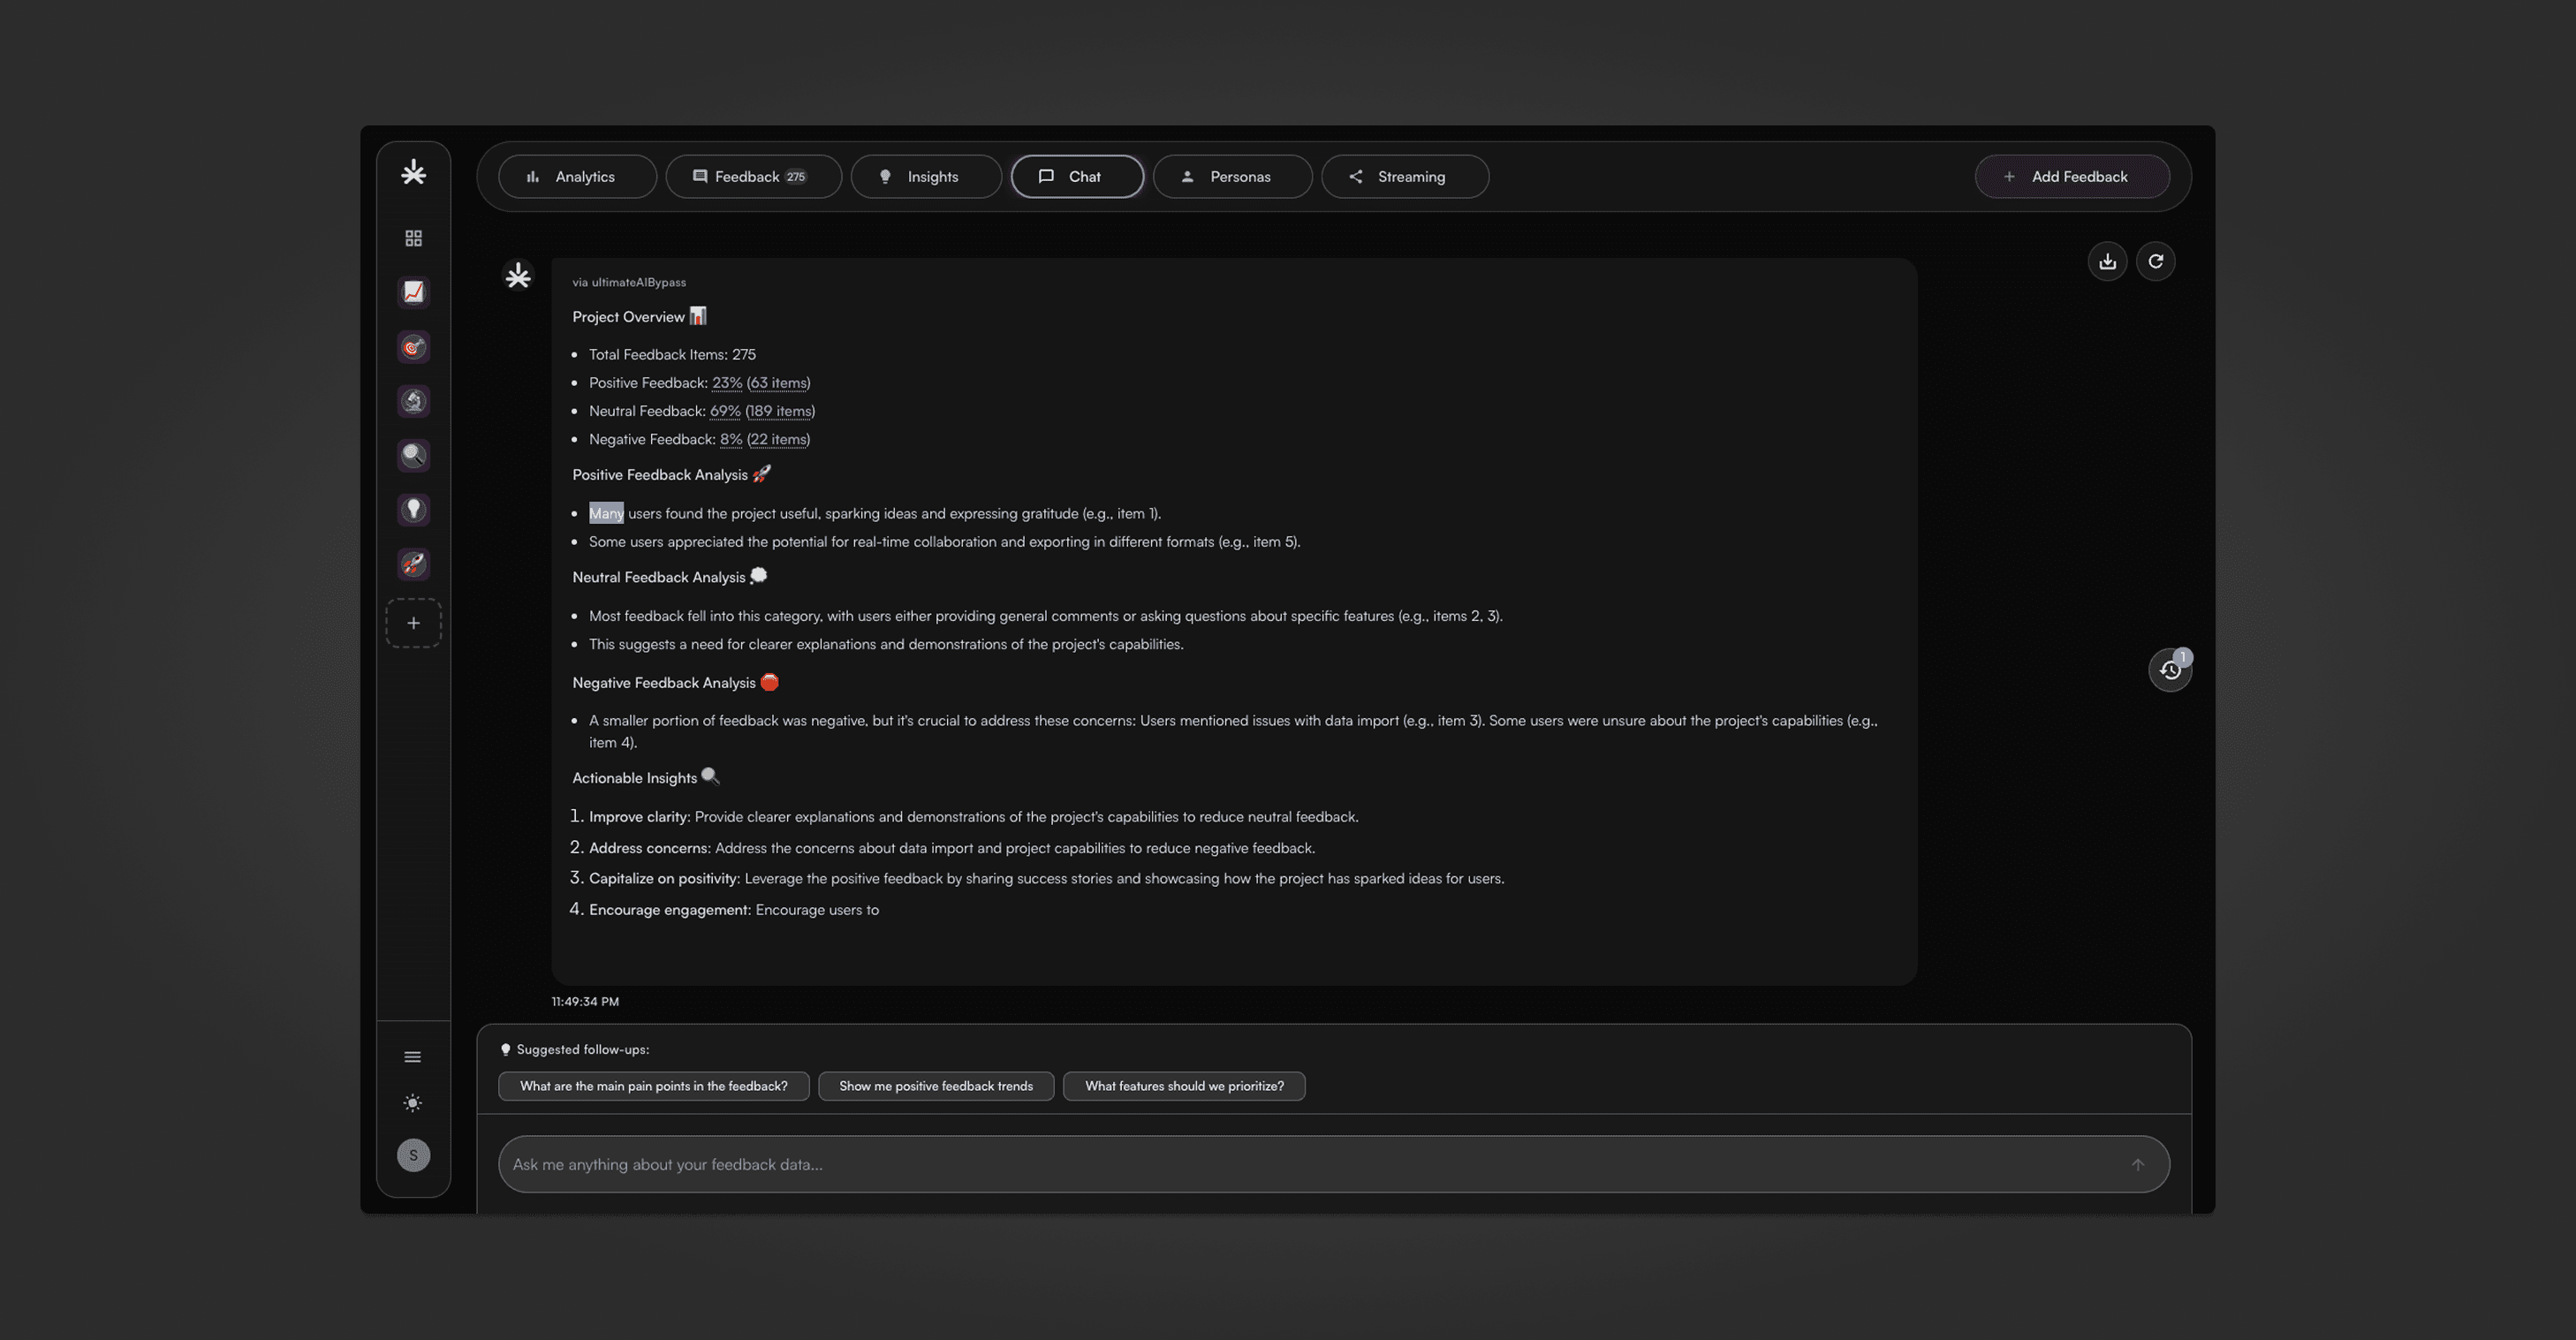
Task: Open user profile avatar S
Action: (x=413, y=1155)
